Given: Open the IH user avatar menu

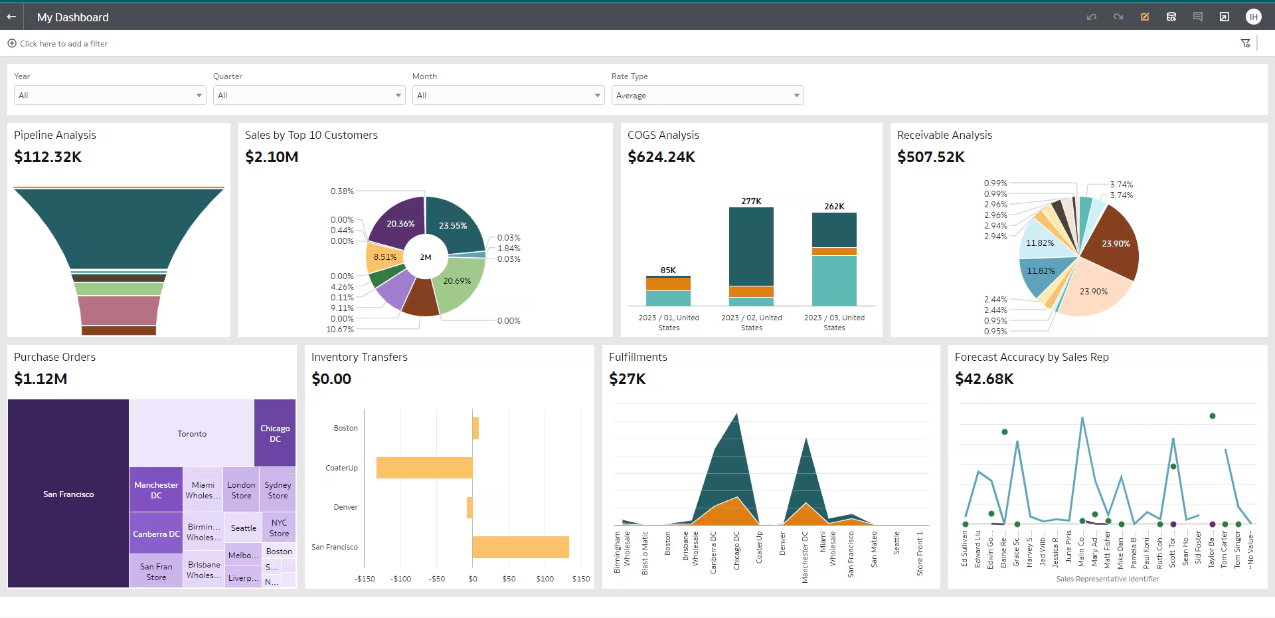Looking at the screenshot, I should (1253, 17).
